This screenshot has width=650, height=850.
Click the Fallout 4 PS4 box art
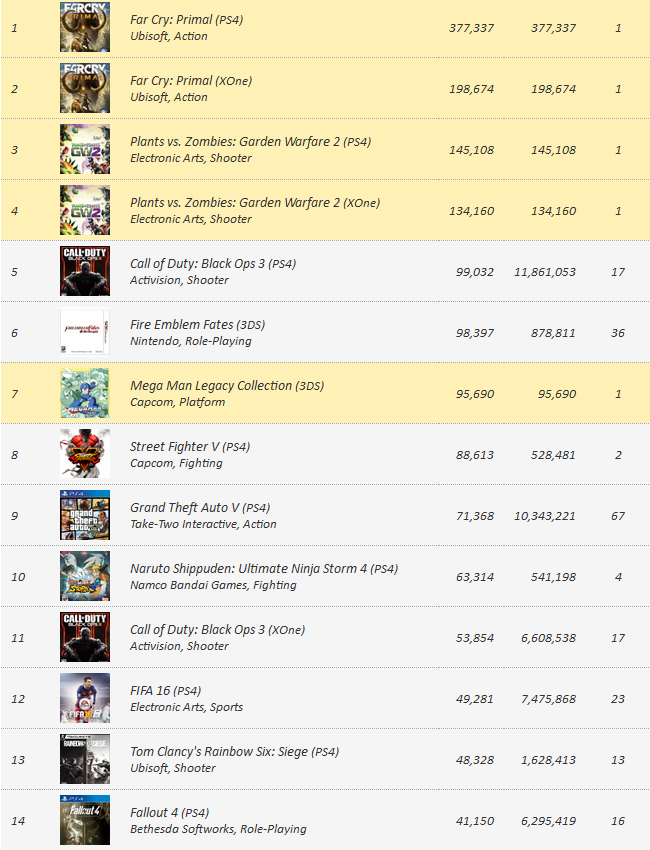point(85,820)
